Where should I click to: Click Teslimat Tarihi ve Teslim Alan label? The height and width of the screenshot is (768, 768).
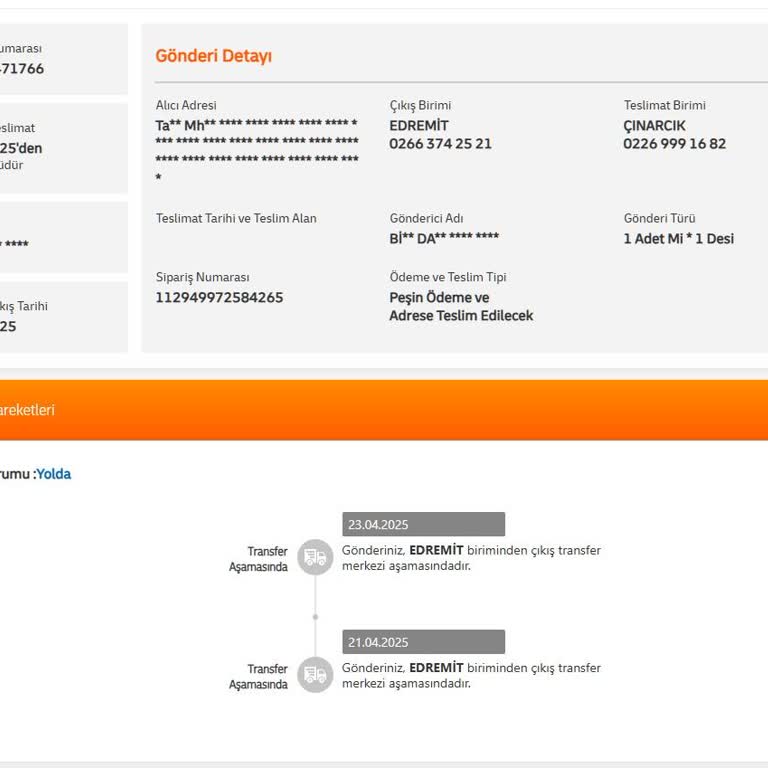tap(236, 218)
